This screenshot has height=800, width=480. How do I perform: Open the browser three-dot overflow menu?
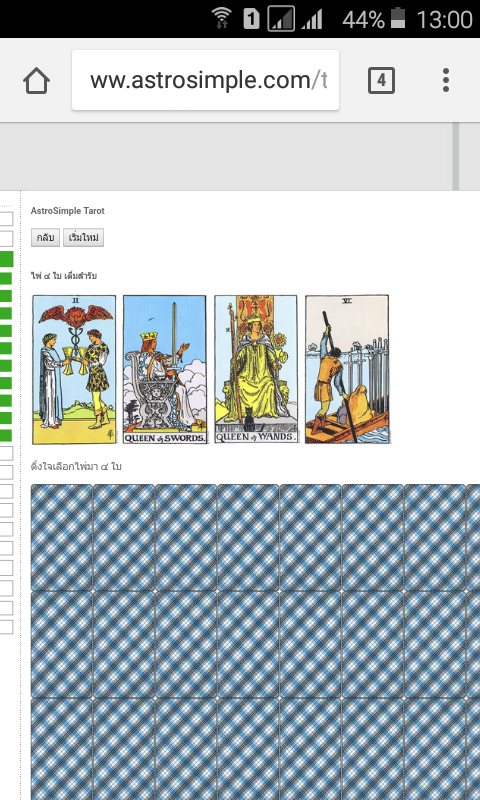click(446, 80)
